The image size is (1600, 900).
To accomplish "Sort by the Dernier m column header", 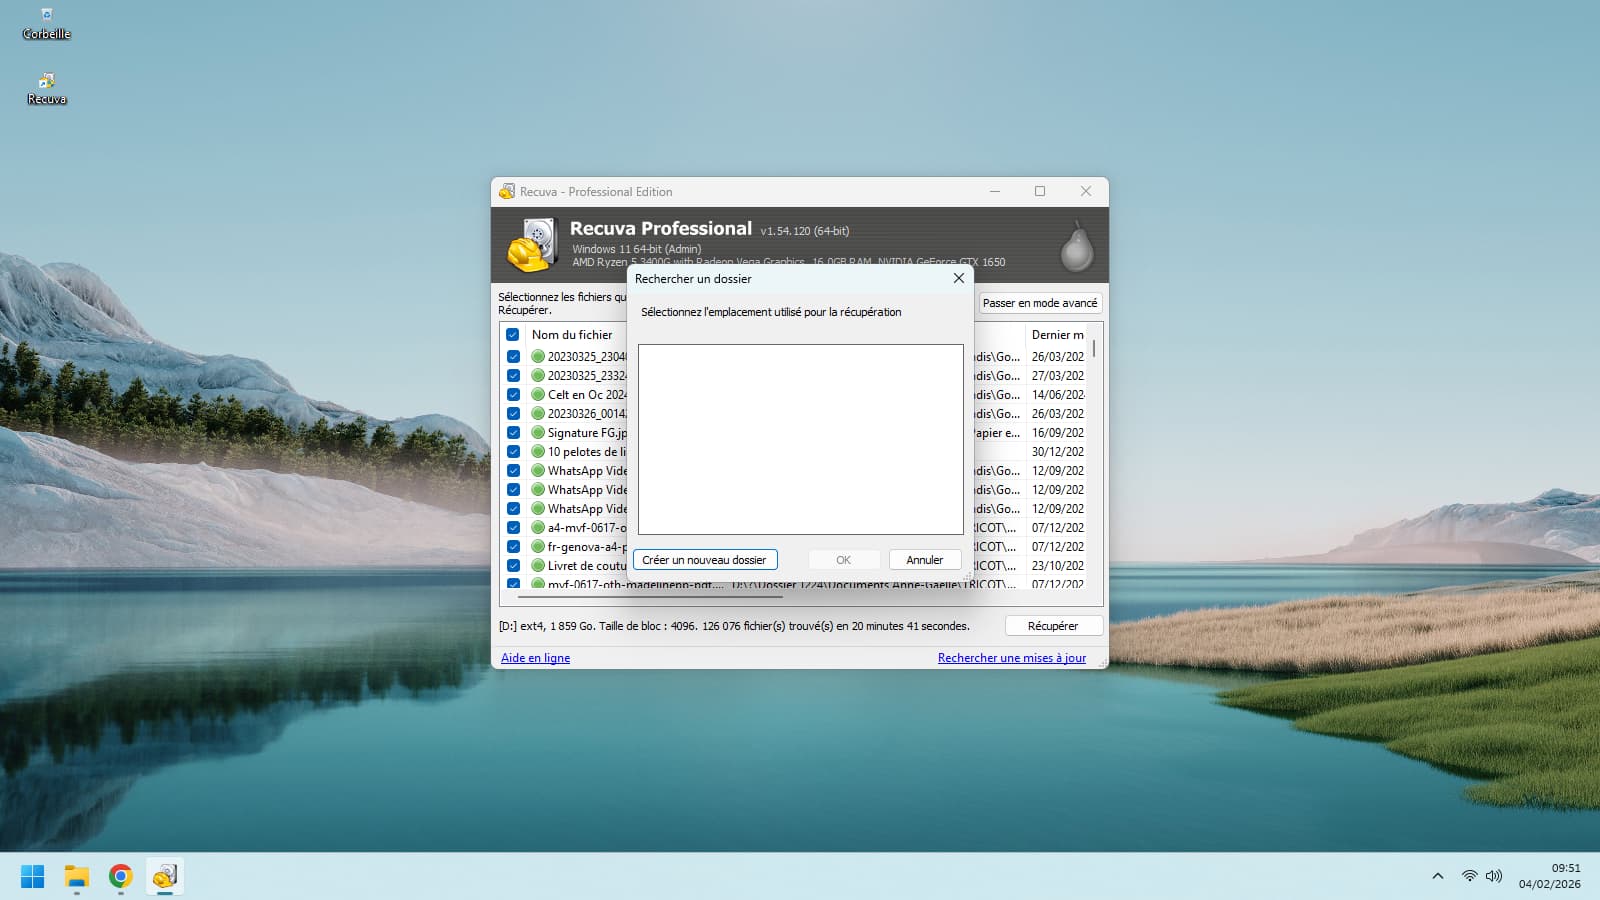I will tap(1056, 335).
